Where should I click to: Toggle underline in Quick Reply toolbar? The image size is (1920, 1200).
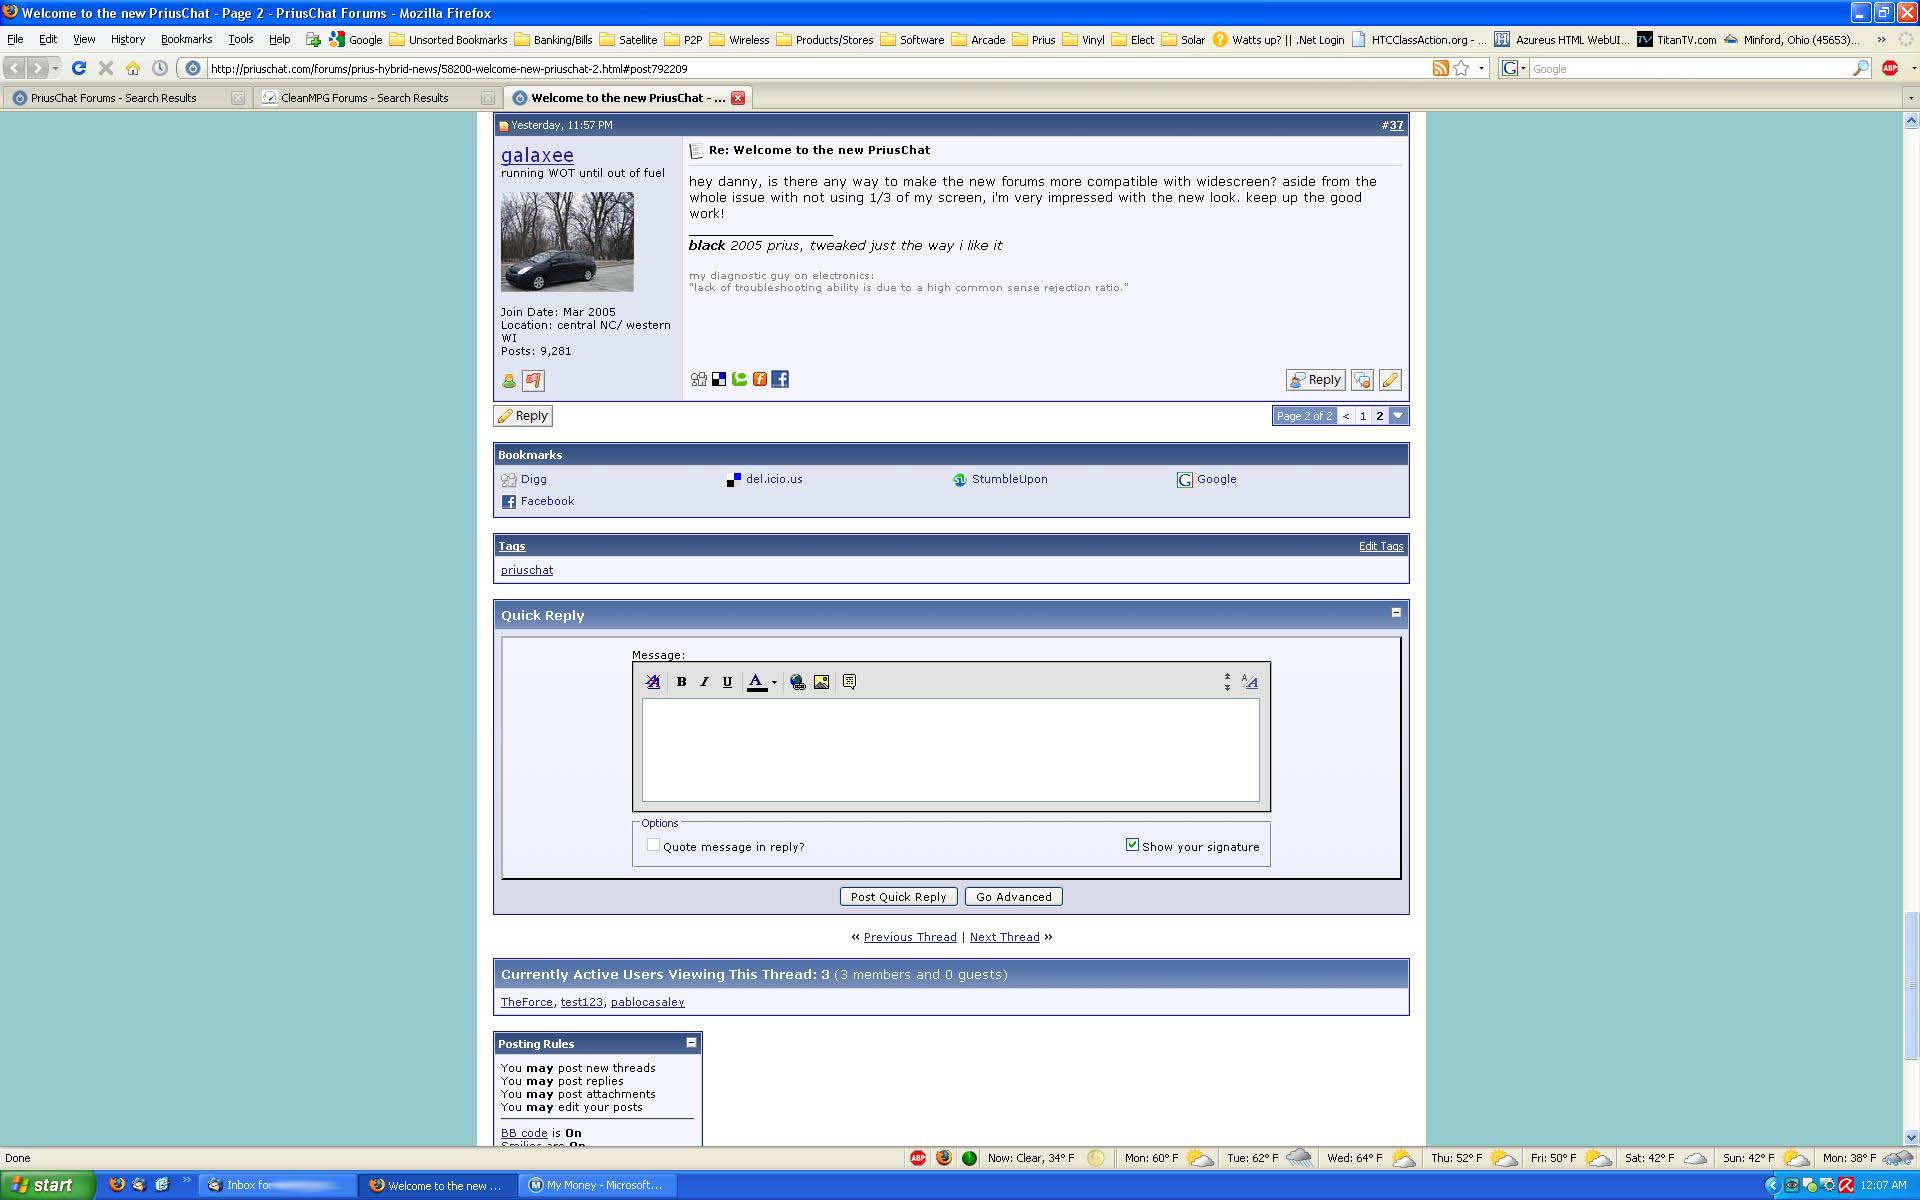pos(727,682)
